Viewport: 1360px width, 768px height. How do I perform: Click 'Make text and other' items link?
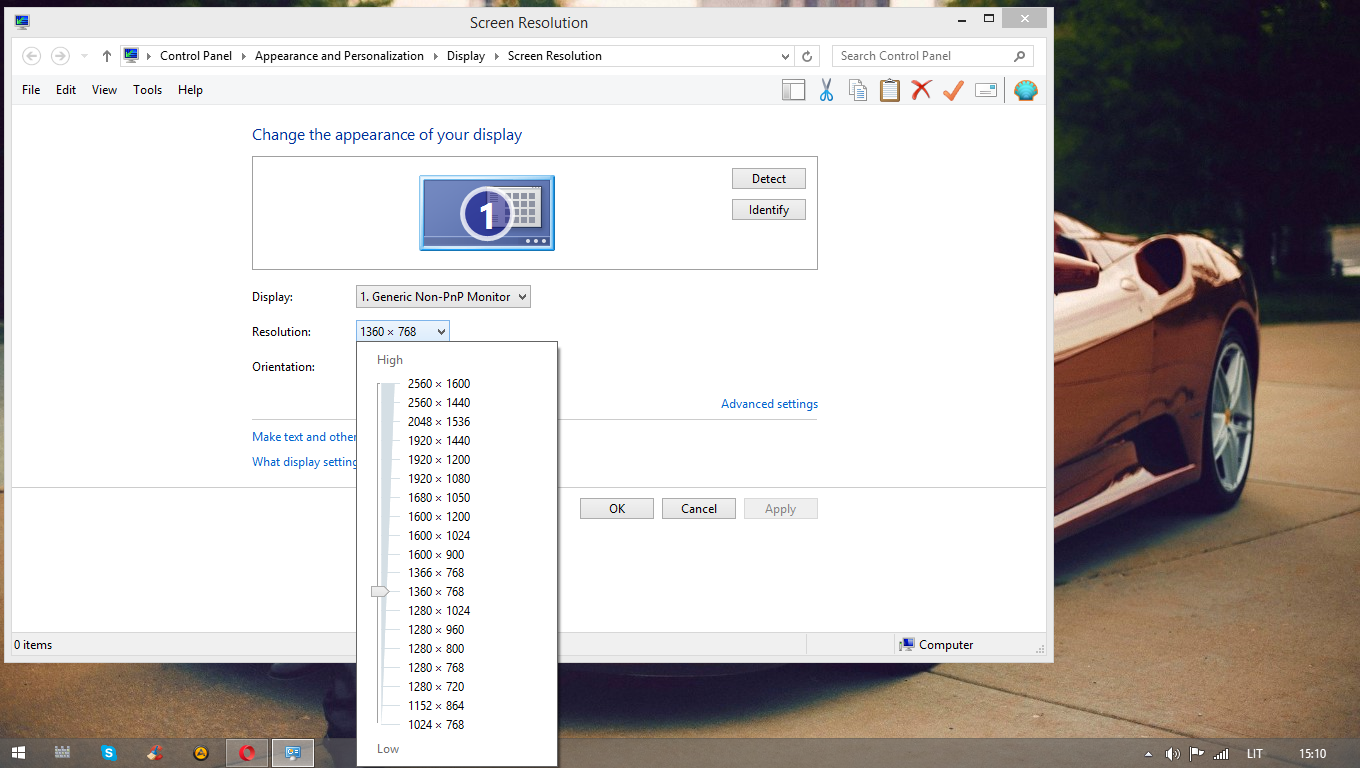tap(304, 437)
